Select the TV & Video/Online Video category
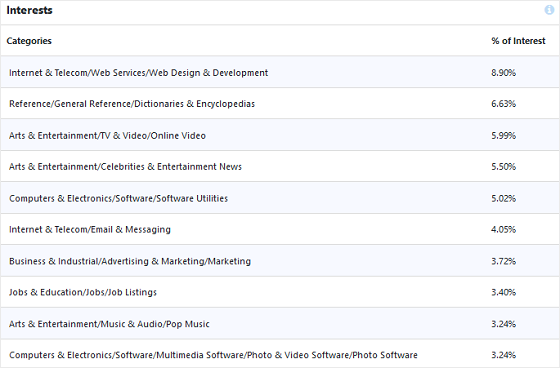 (280, 135)
